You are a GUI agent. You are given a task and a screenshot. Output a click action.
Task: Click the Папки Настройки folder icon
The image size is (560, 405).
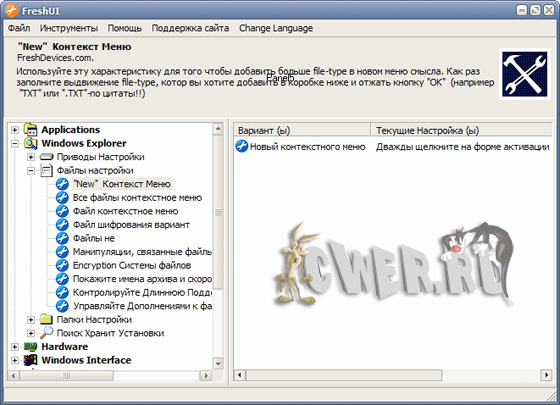[46, 319]
